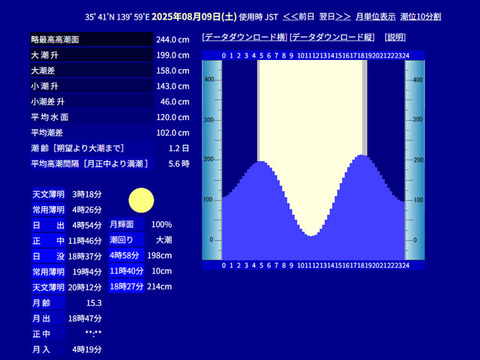Image resolution: width=480 pixels, height=360 pixels.
Task: Select the evening astronomical twilight time 20時12分
Action: pos(85,287)
